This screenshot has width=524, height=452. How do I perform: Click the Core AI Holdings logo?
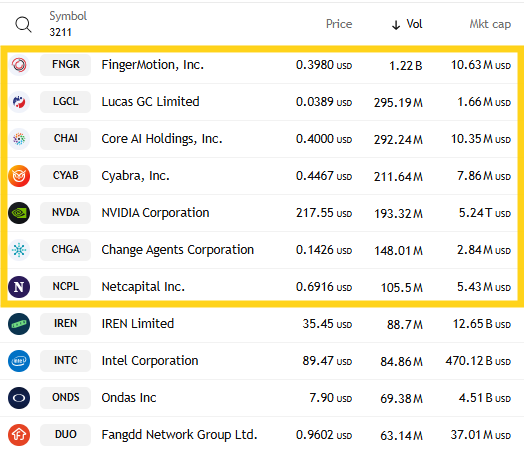tap(19, 139)
